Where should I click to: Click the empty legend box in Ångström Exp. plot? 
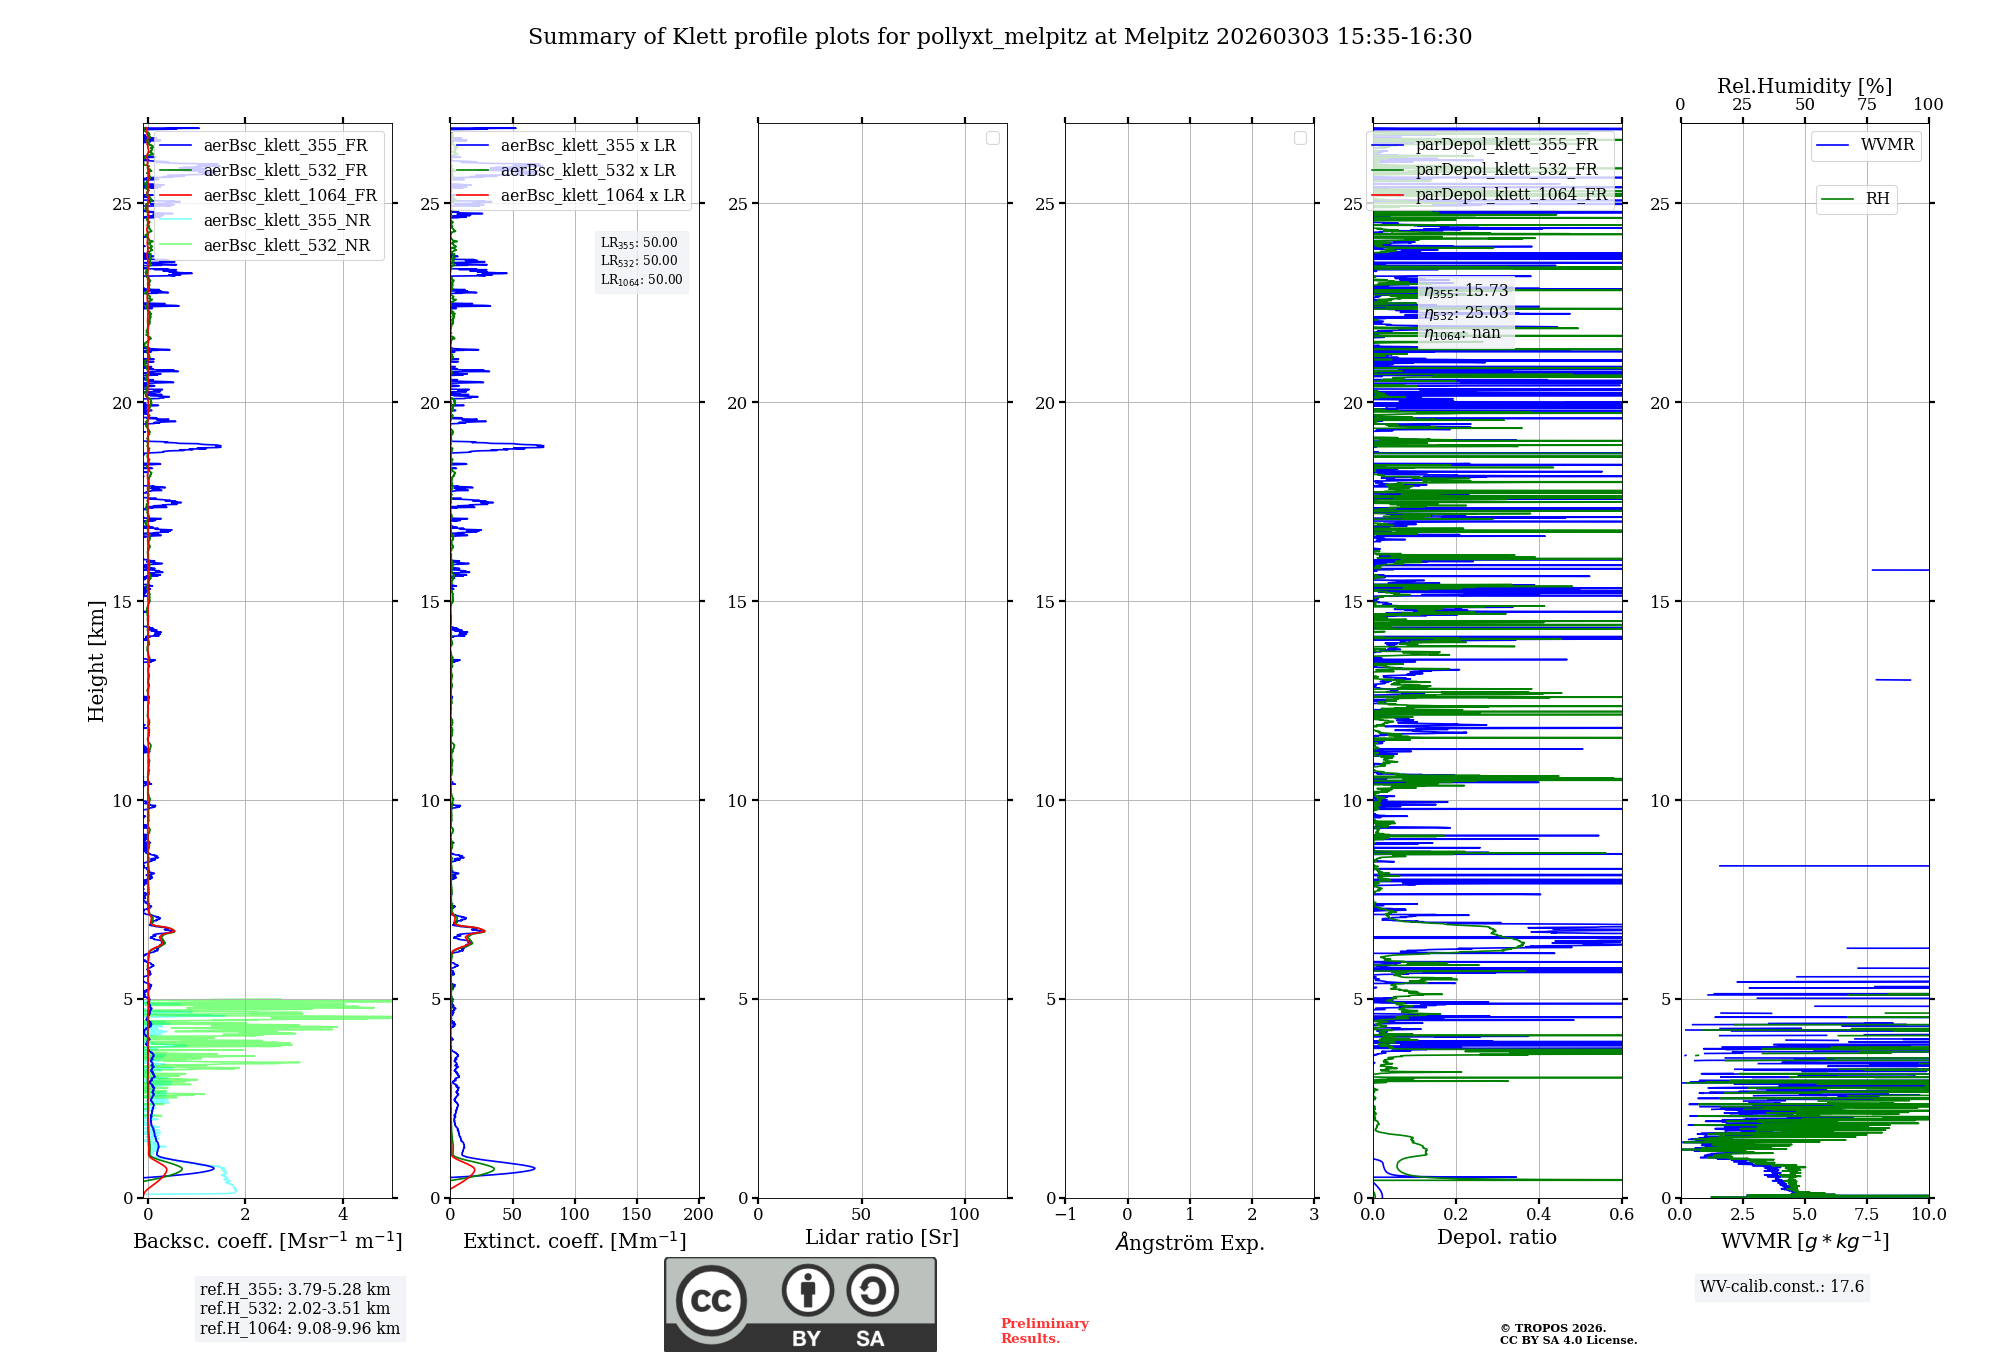pyautogui.click(x=1300, y=138)
